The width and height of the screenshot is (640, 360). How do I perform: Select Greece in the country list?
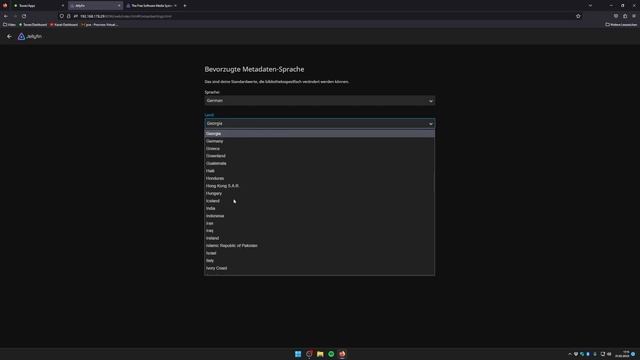pyautogui.click(x=320, y=149)
